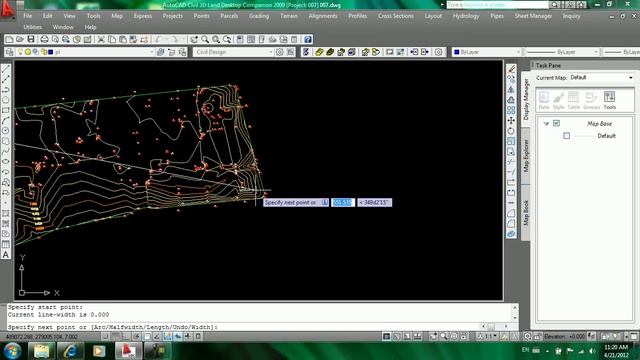
Task: Select the Multiline Text A tool
Action: [x=6, y=255]
